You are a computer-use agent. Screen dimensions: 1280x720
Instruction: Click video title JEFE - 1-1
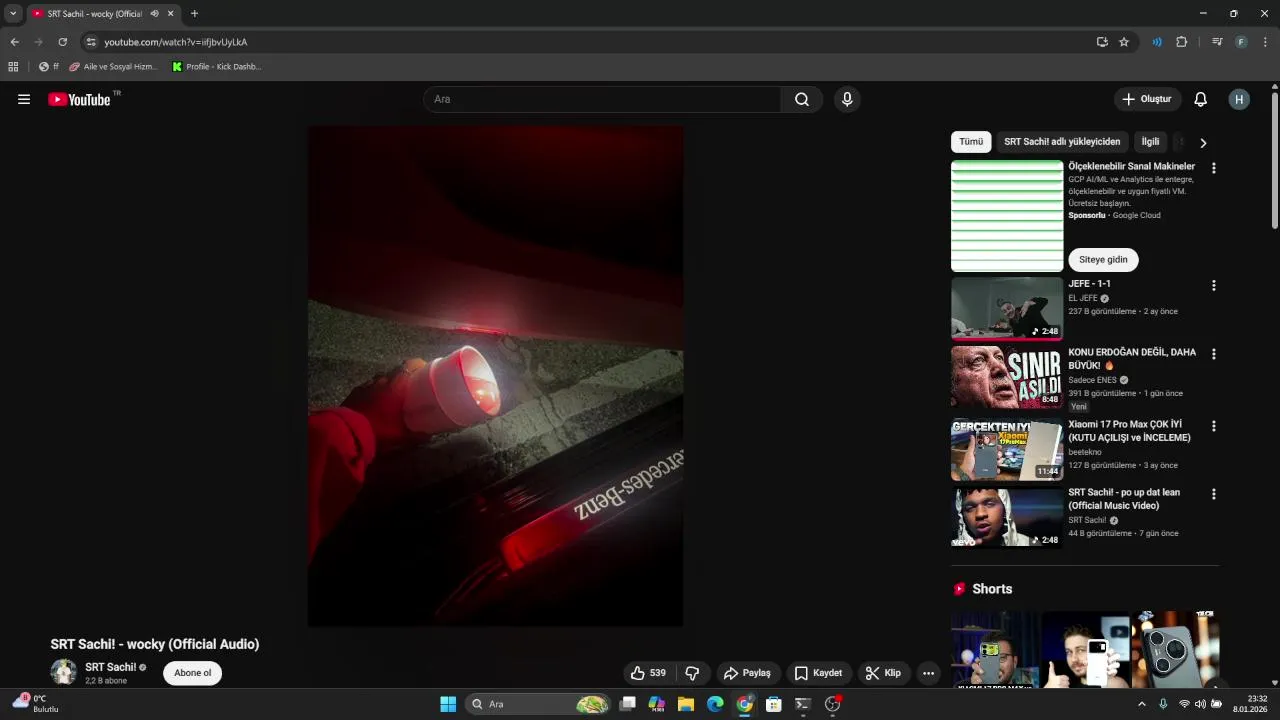tap(1089, 284)
